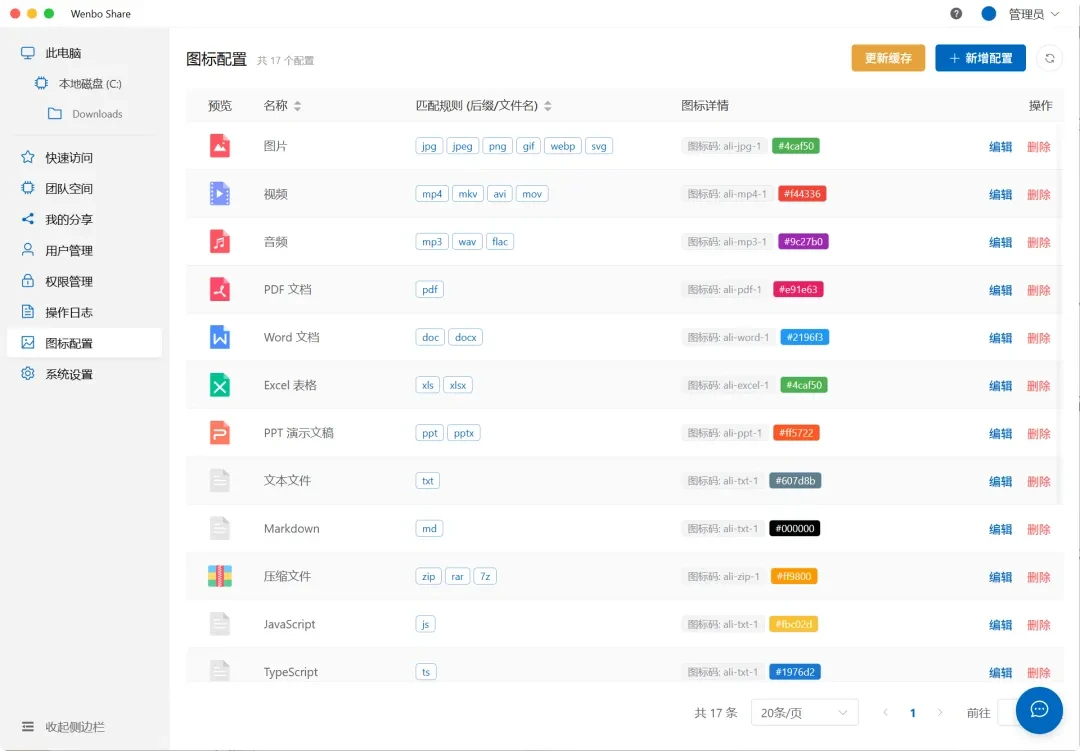Open 权限管理 menu item
The height and width of the screenshot is (751, 1080).
[x=84, y=281]
